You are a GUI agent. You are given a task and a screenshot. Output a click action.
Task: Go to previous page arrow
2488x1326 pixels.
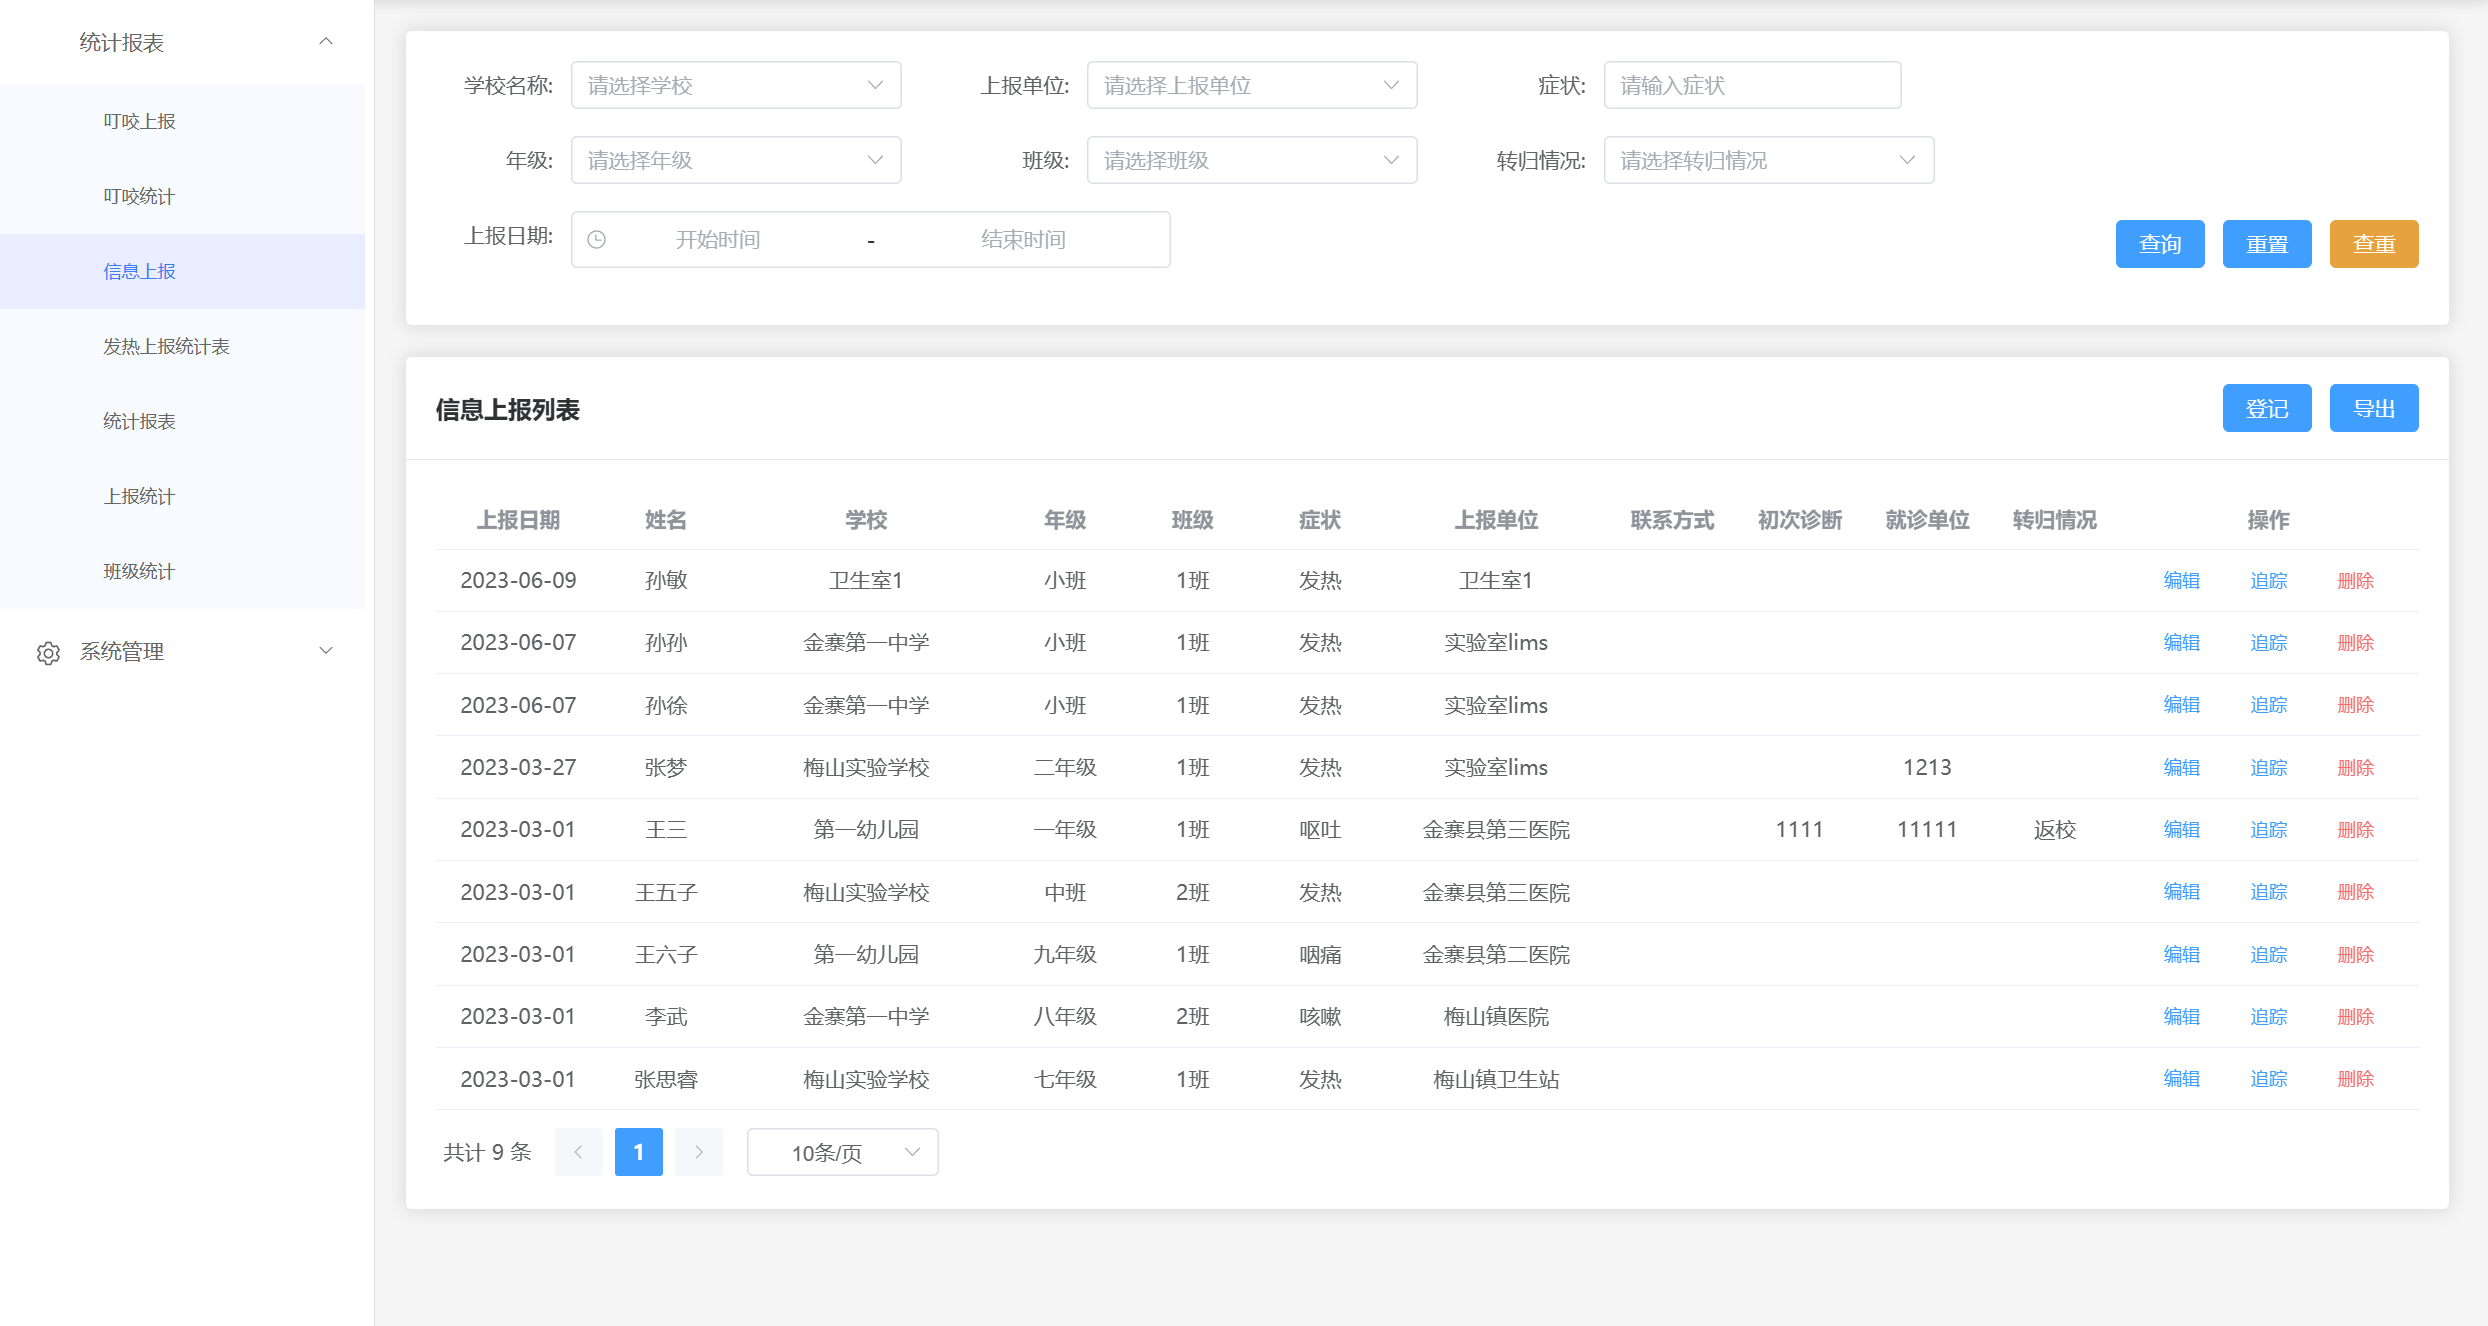coord(579,1152)
